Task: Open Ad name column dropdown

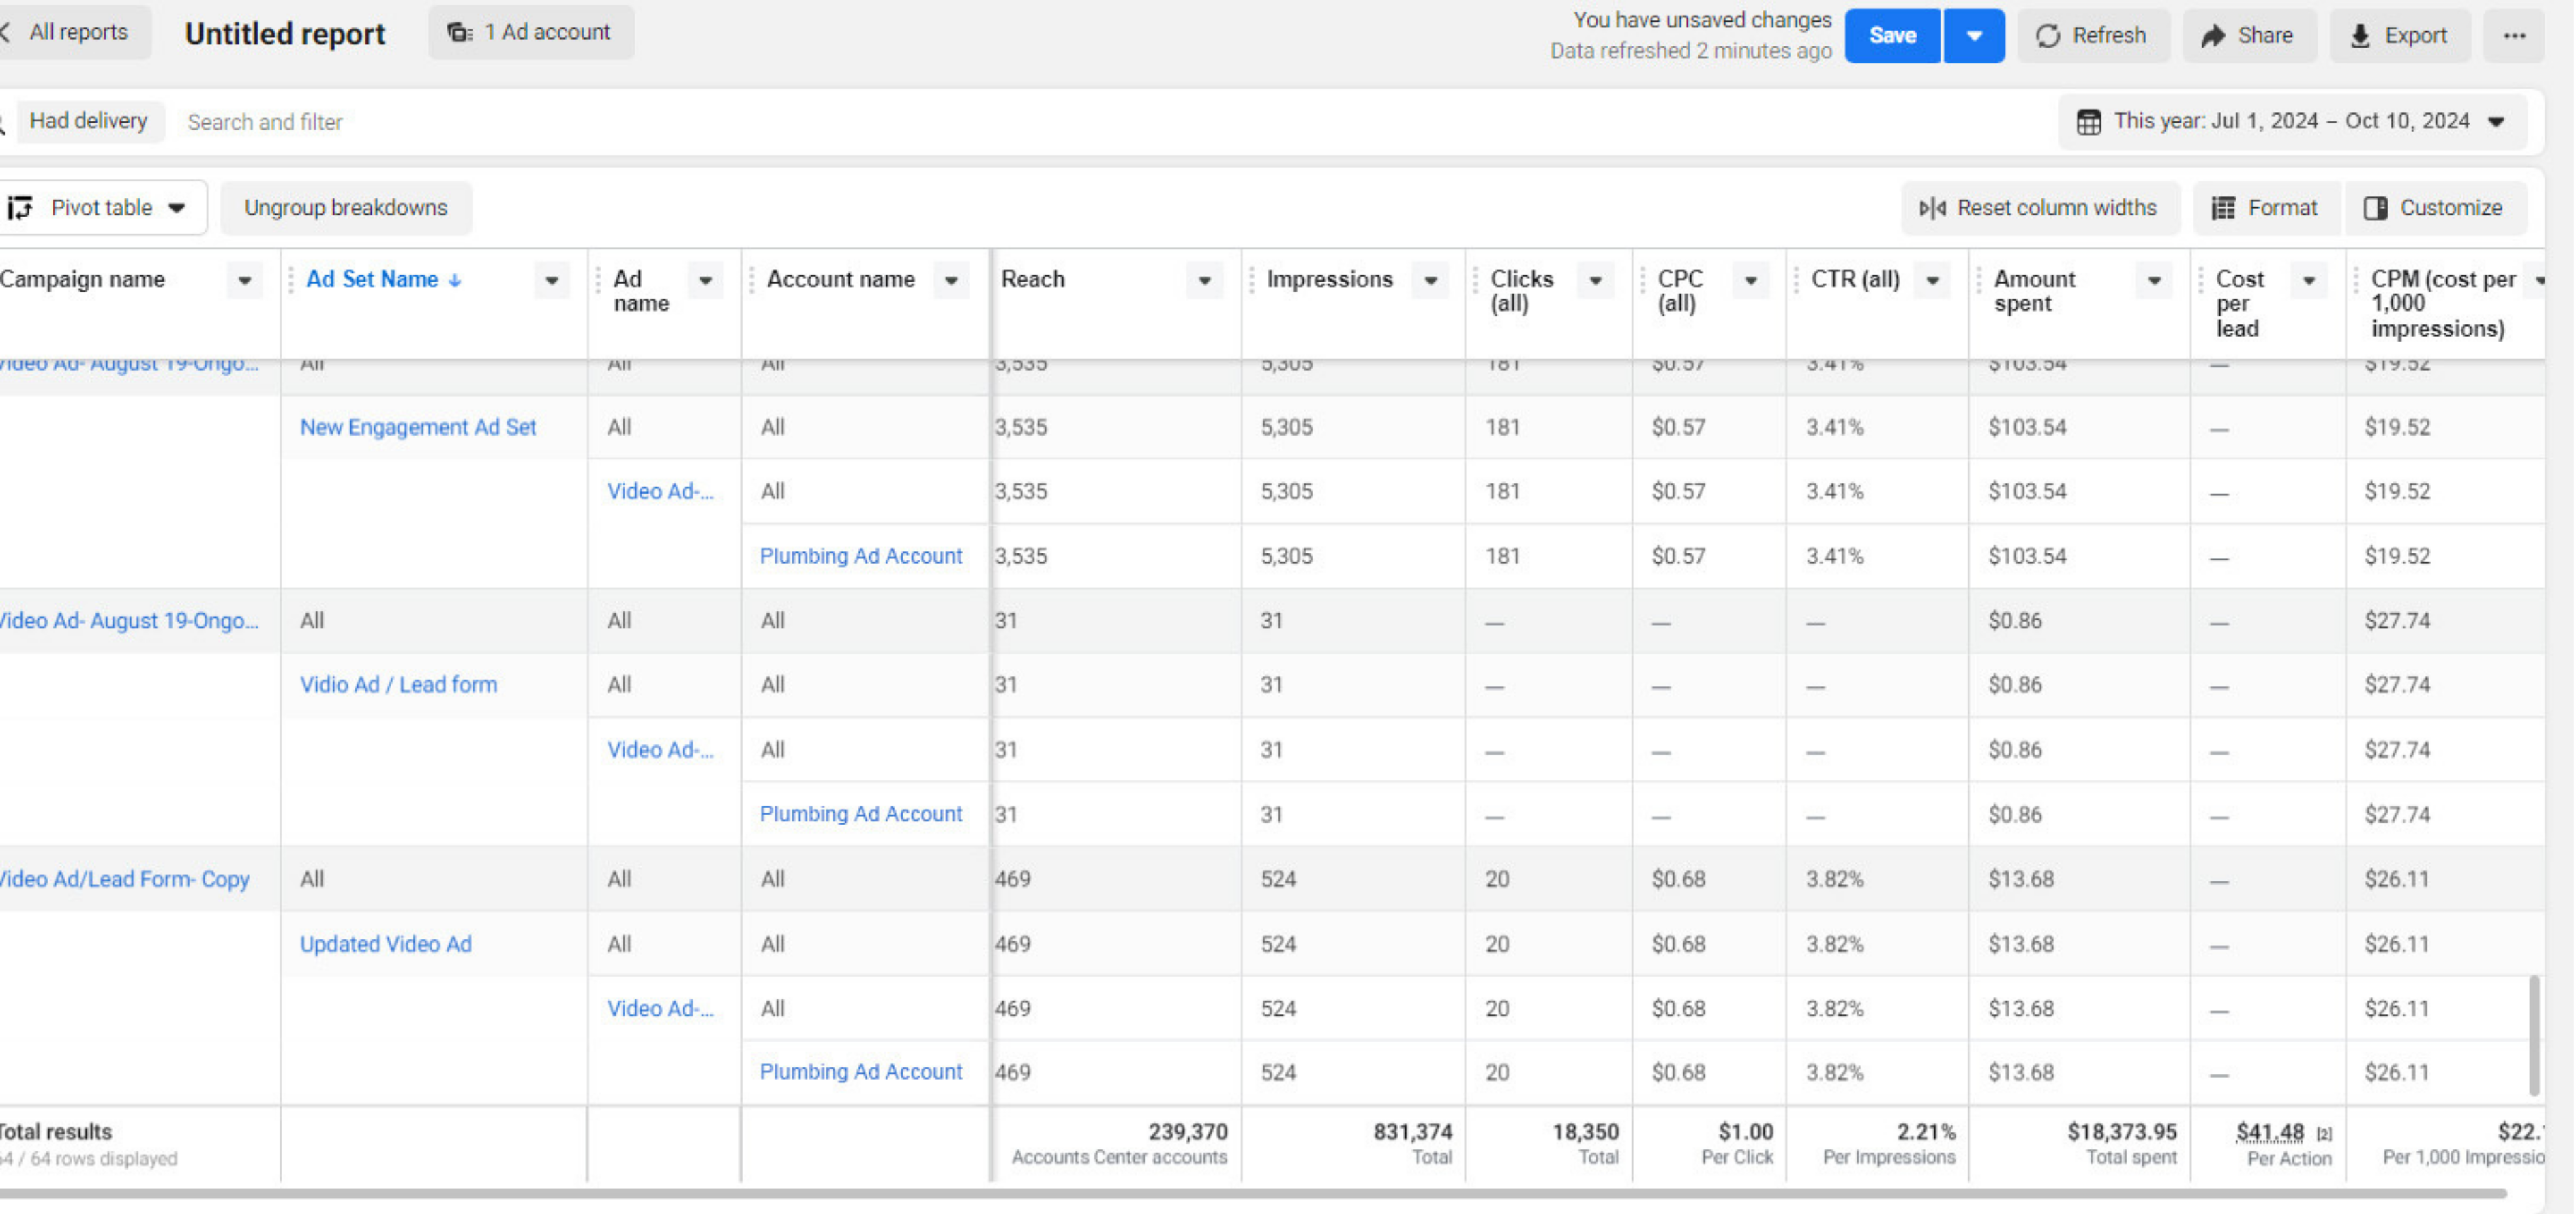Action: [x=705, y=281]
